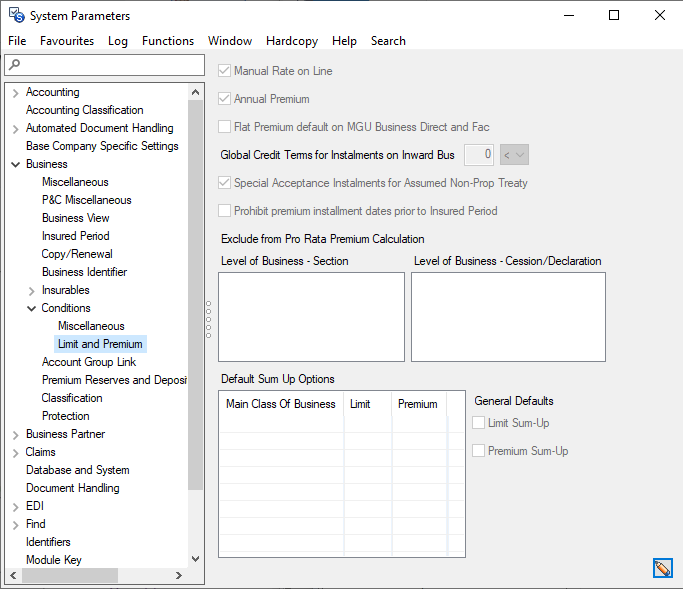
Task: Collapse the Conditions tree node
Action: [x=31, y=308]
